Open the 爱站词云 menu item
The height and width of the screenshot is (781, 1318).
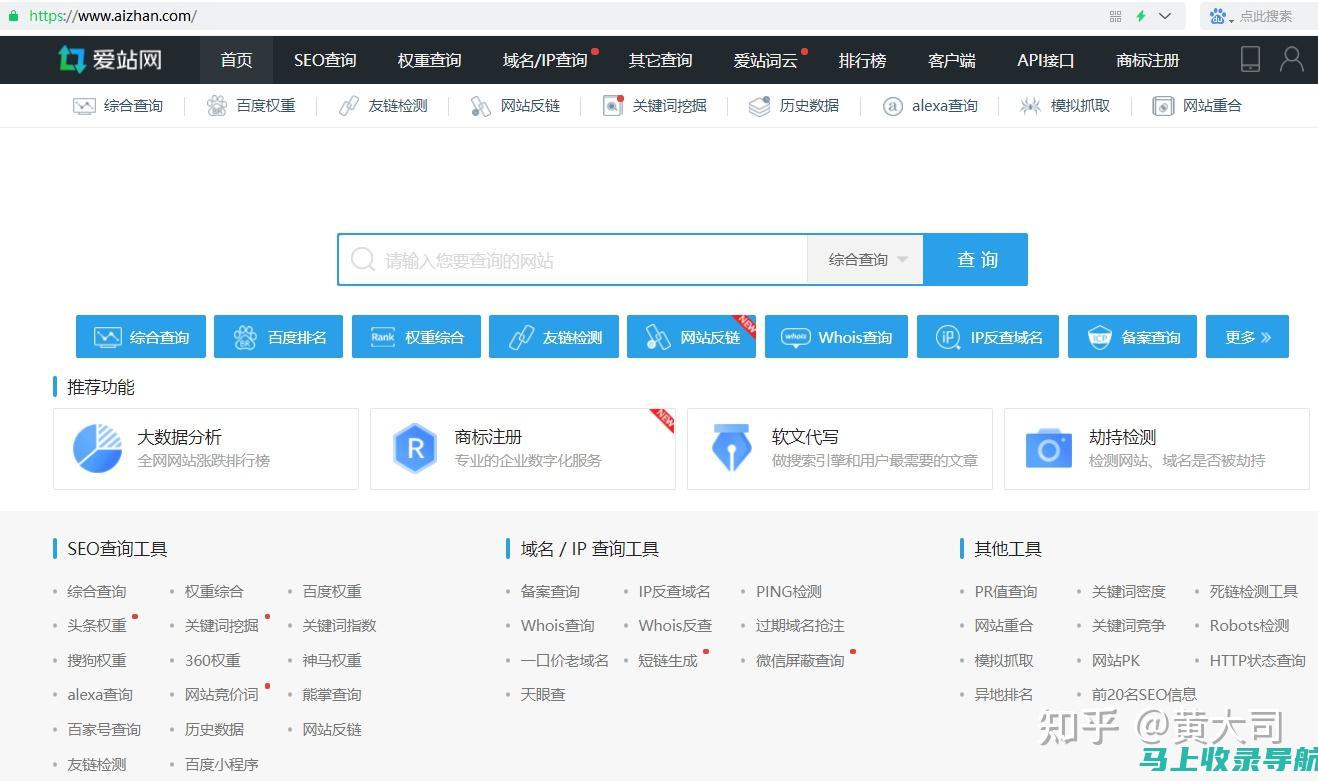tap(765, 60)
